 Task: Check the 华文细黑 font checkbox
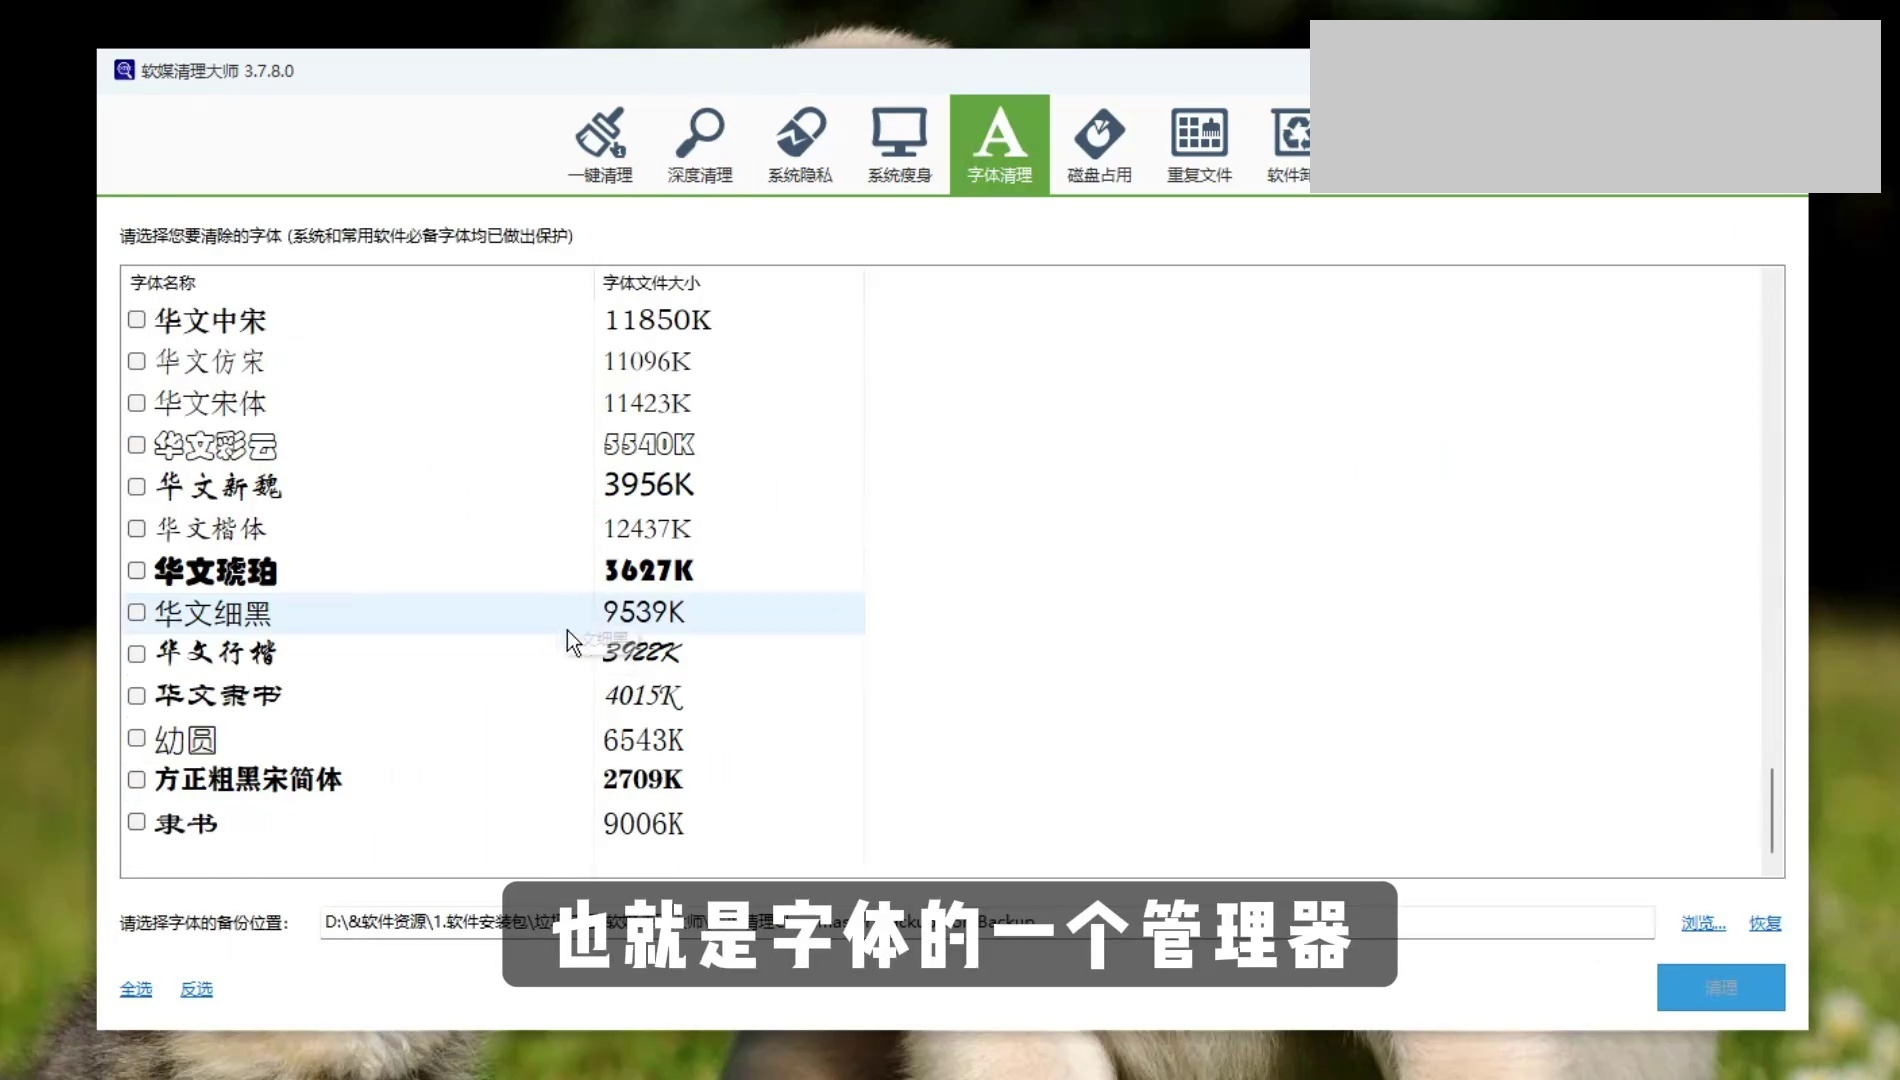point(137,612)
